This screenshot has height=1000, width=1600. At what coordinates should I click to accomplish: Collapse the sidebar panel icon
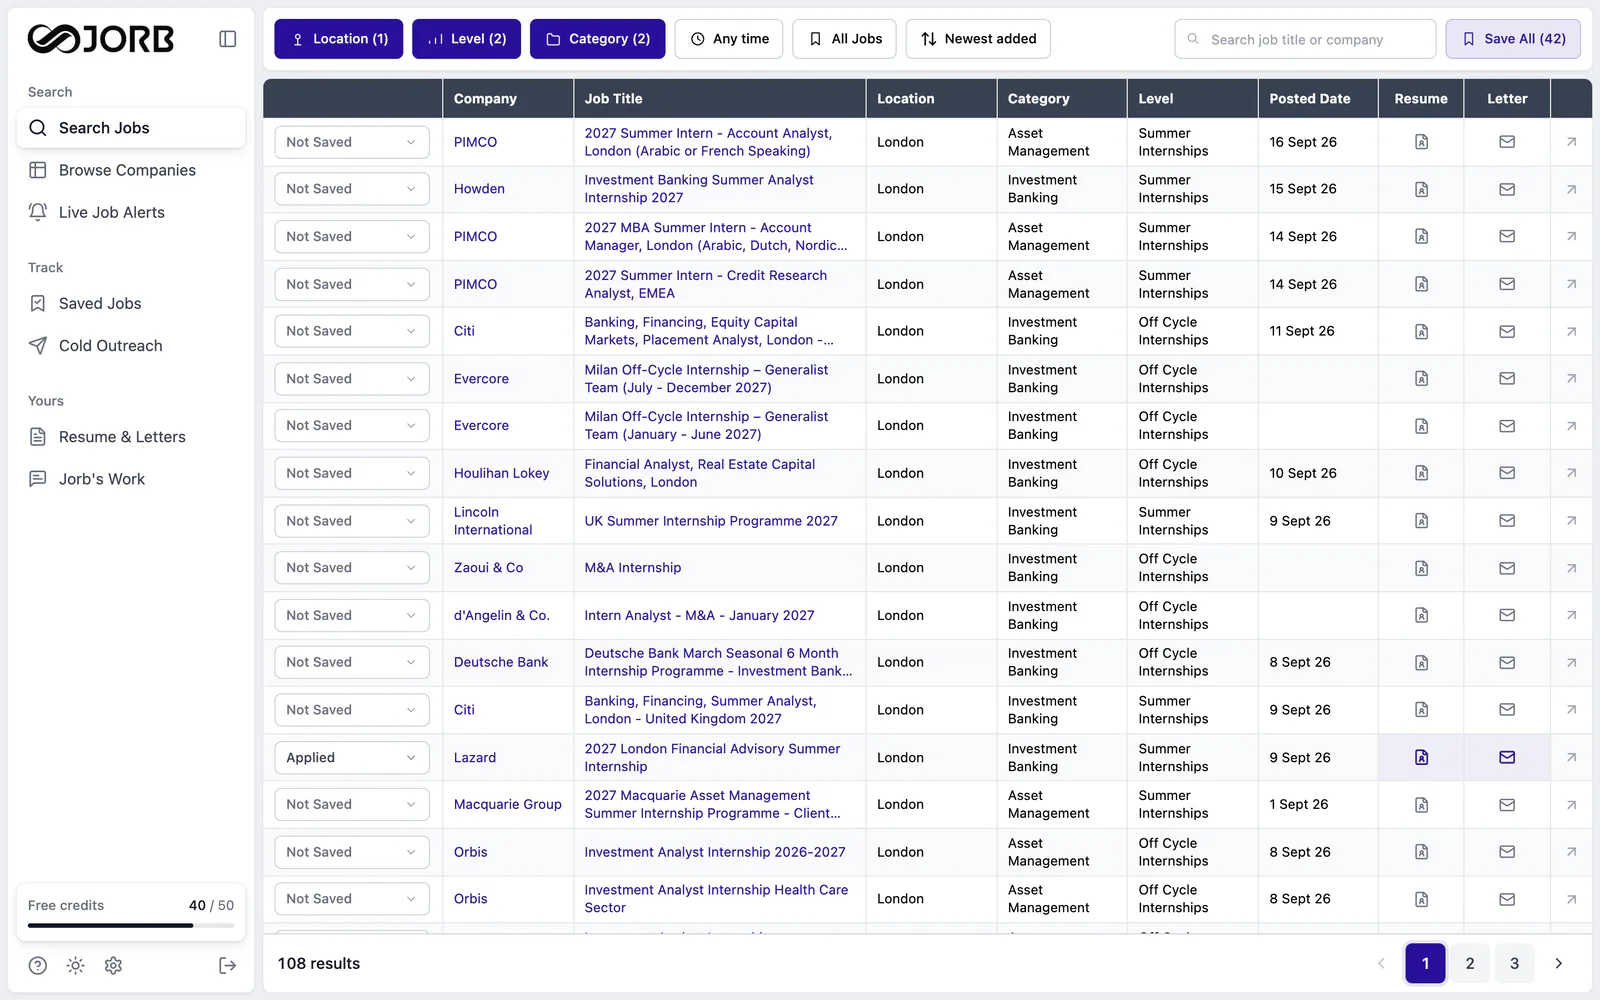coord(228,39)
